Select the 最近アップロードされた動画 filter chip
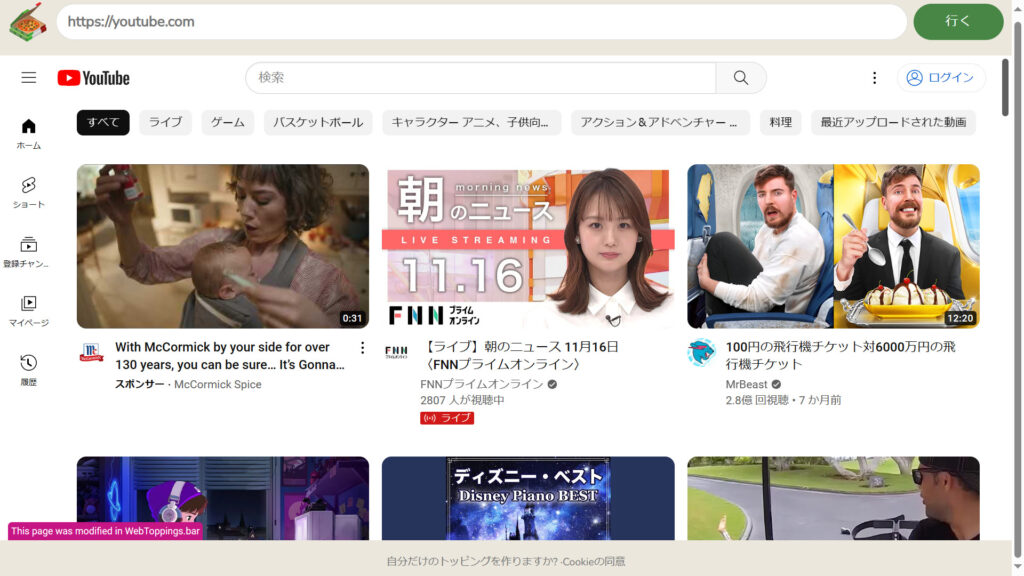 893,122
